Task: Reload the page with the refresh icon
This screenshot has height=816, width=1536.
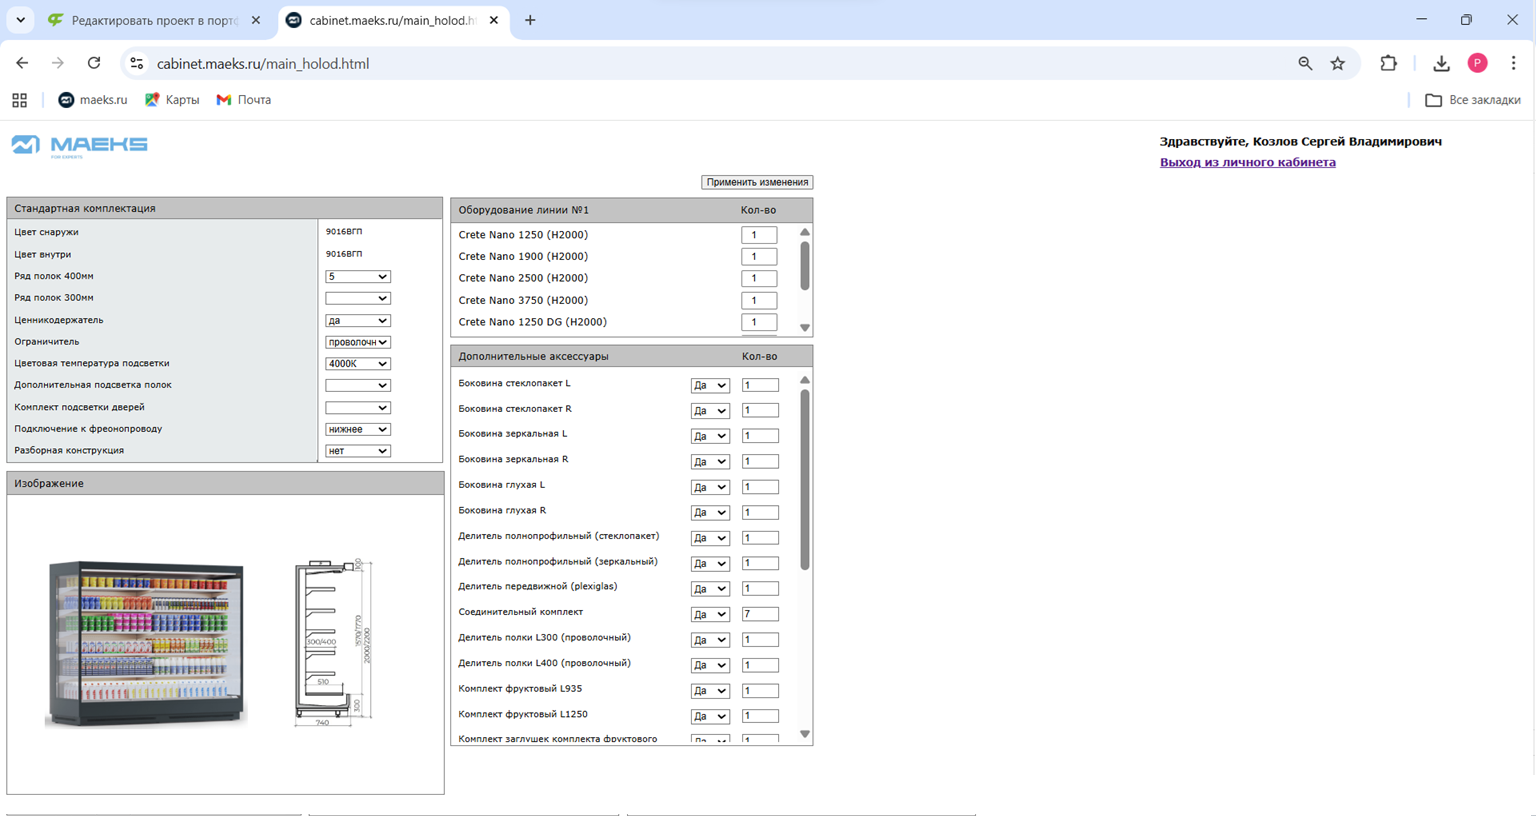Action: pos(94,63)
